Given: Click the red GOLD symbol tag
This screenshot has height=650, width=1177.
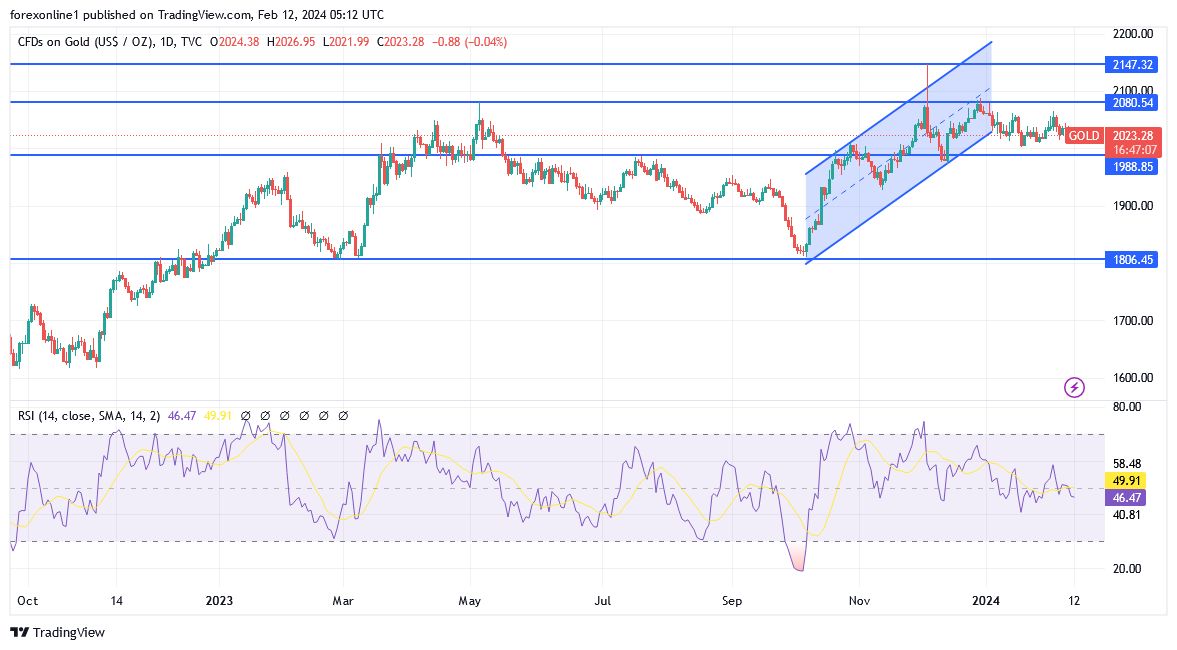Looking at the screenshot, I should pos(1083,136).
